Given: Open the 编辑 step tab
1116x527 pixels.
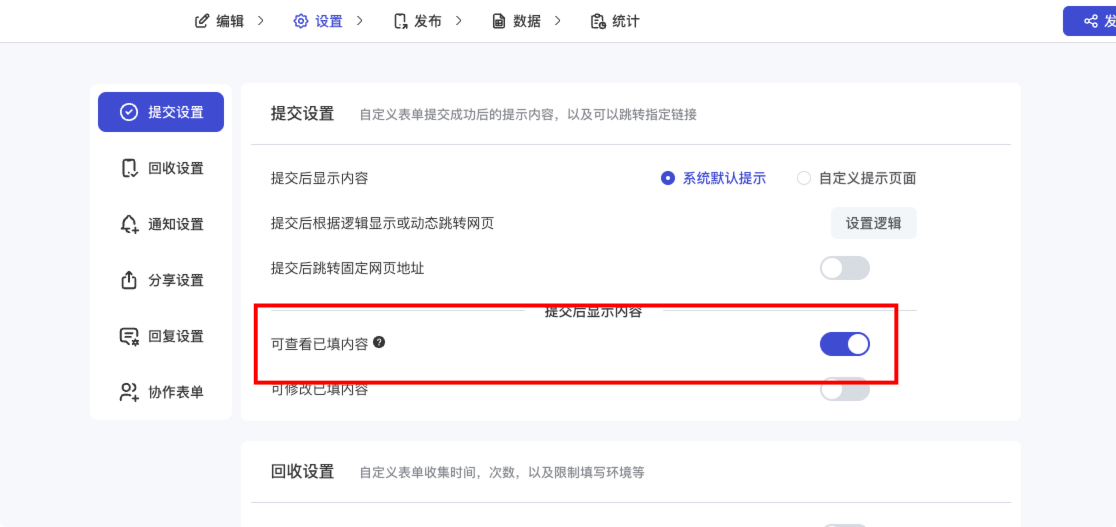Looking at the screenshot, I should coord(219,21).
